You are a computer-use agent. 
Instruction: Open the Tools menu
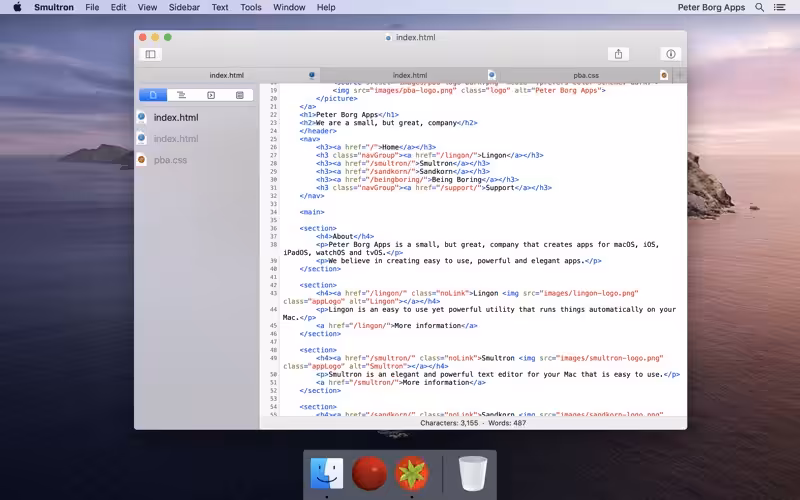click(251, 7)
